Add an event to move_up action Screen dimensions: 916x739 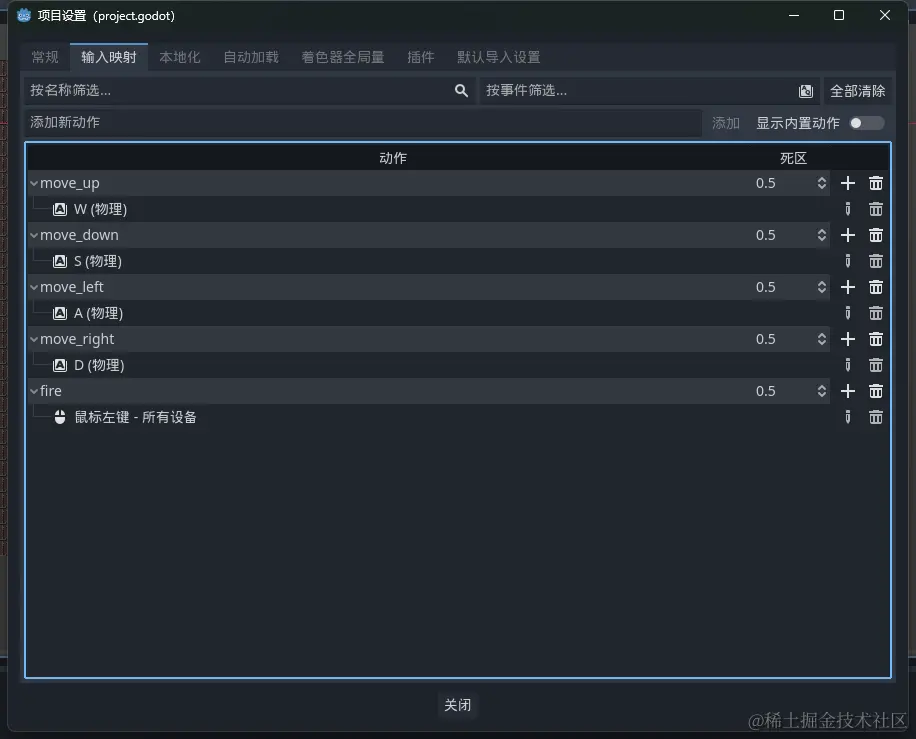[x=848, y=183]
